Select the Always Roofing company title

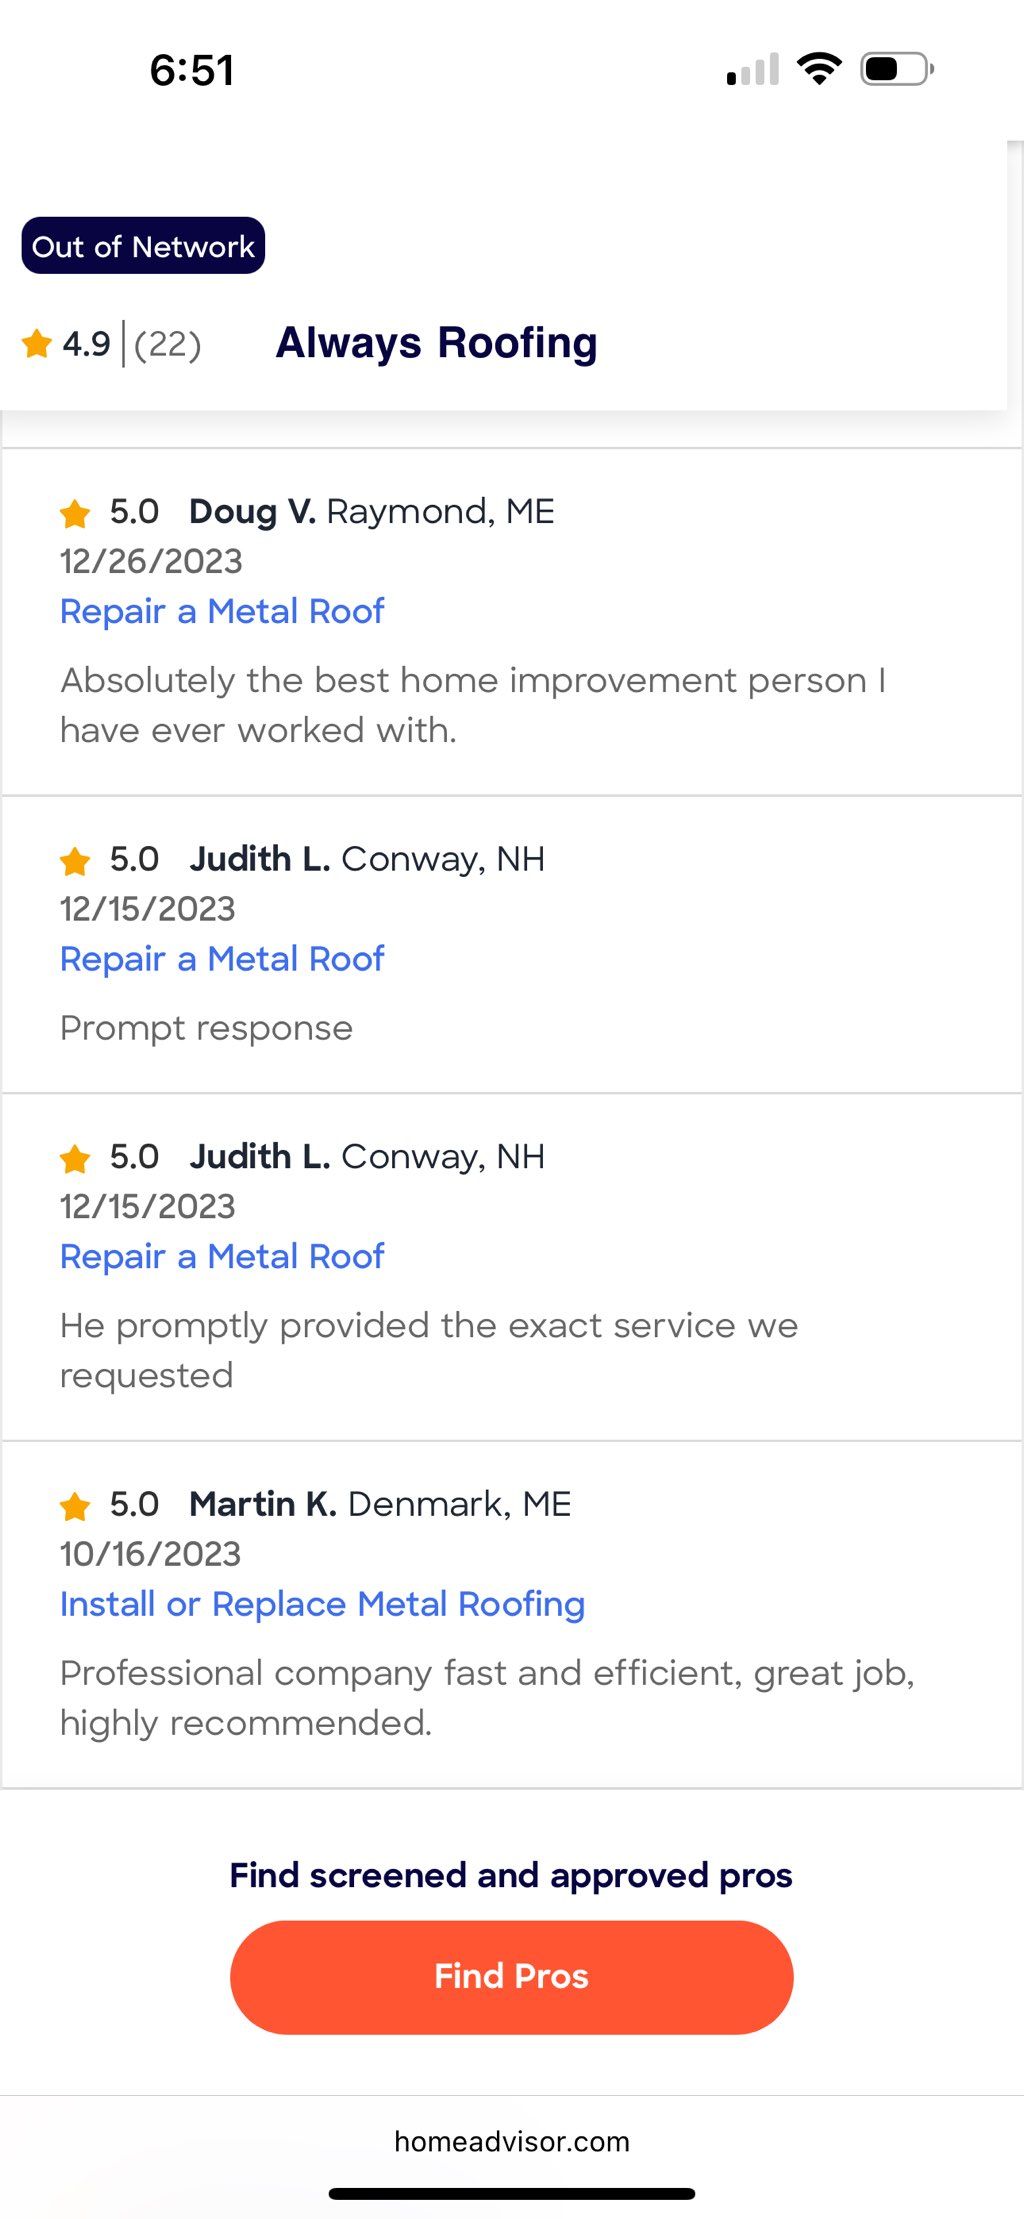click(x=437, y=343)
